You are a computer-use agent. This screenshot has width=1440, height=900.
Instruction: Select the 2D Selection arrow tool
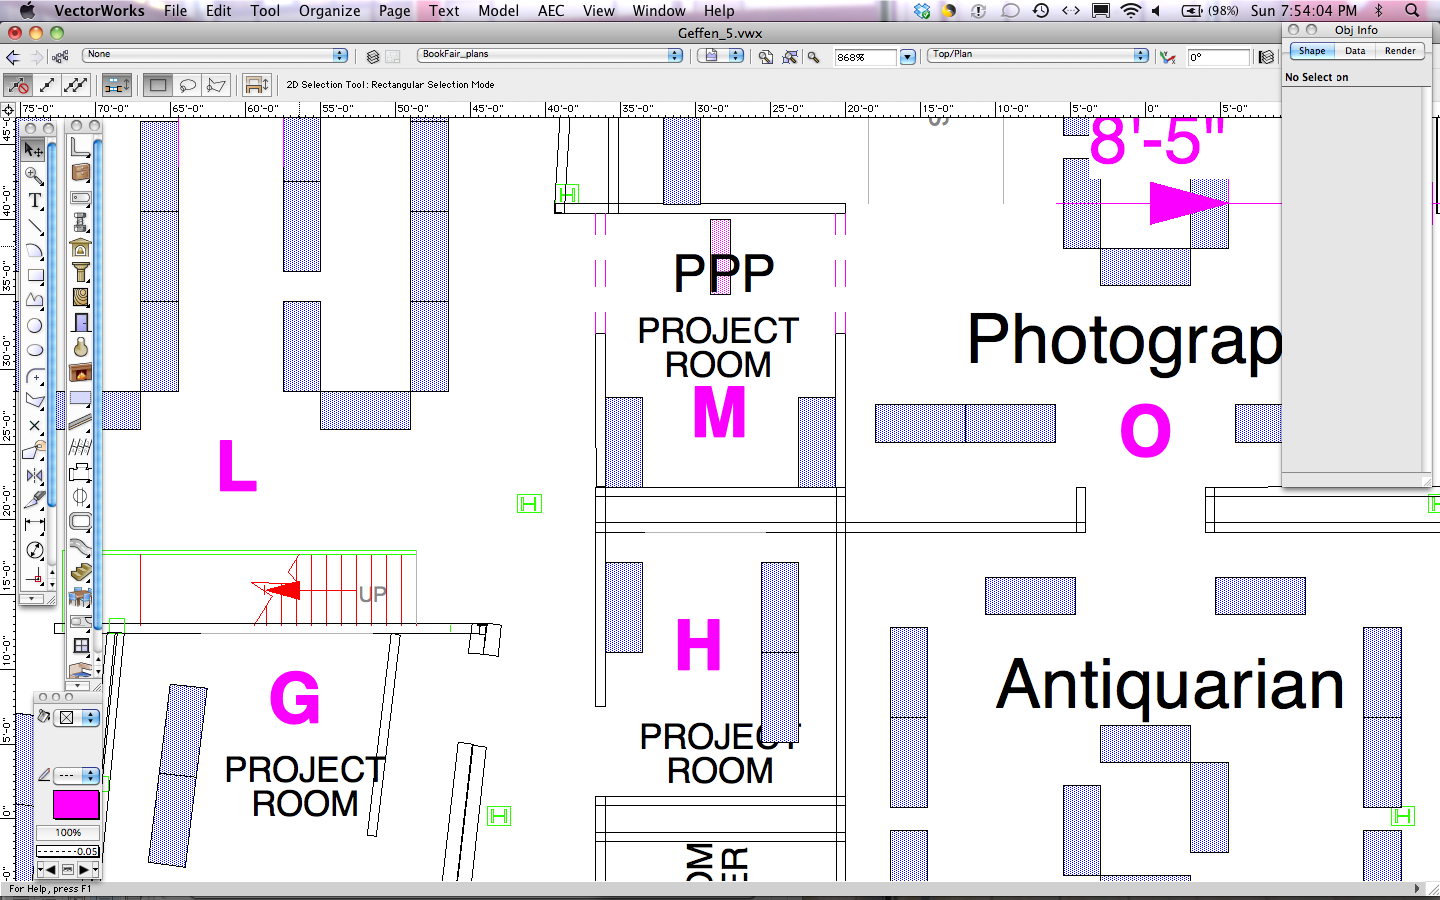click(x=33, y=149)
